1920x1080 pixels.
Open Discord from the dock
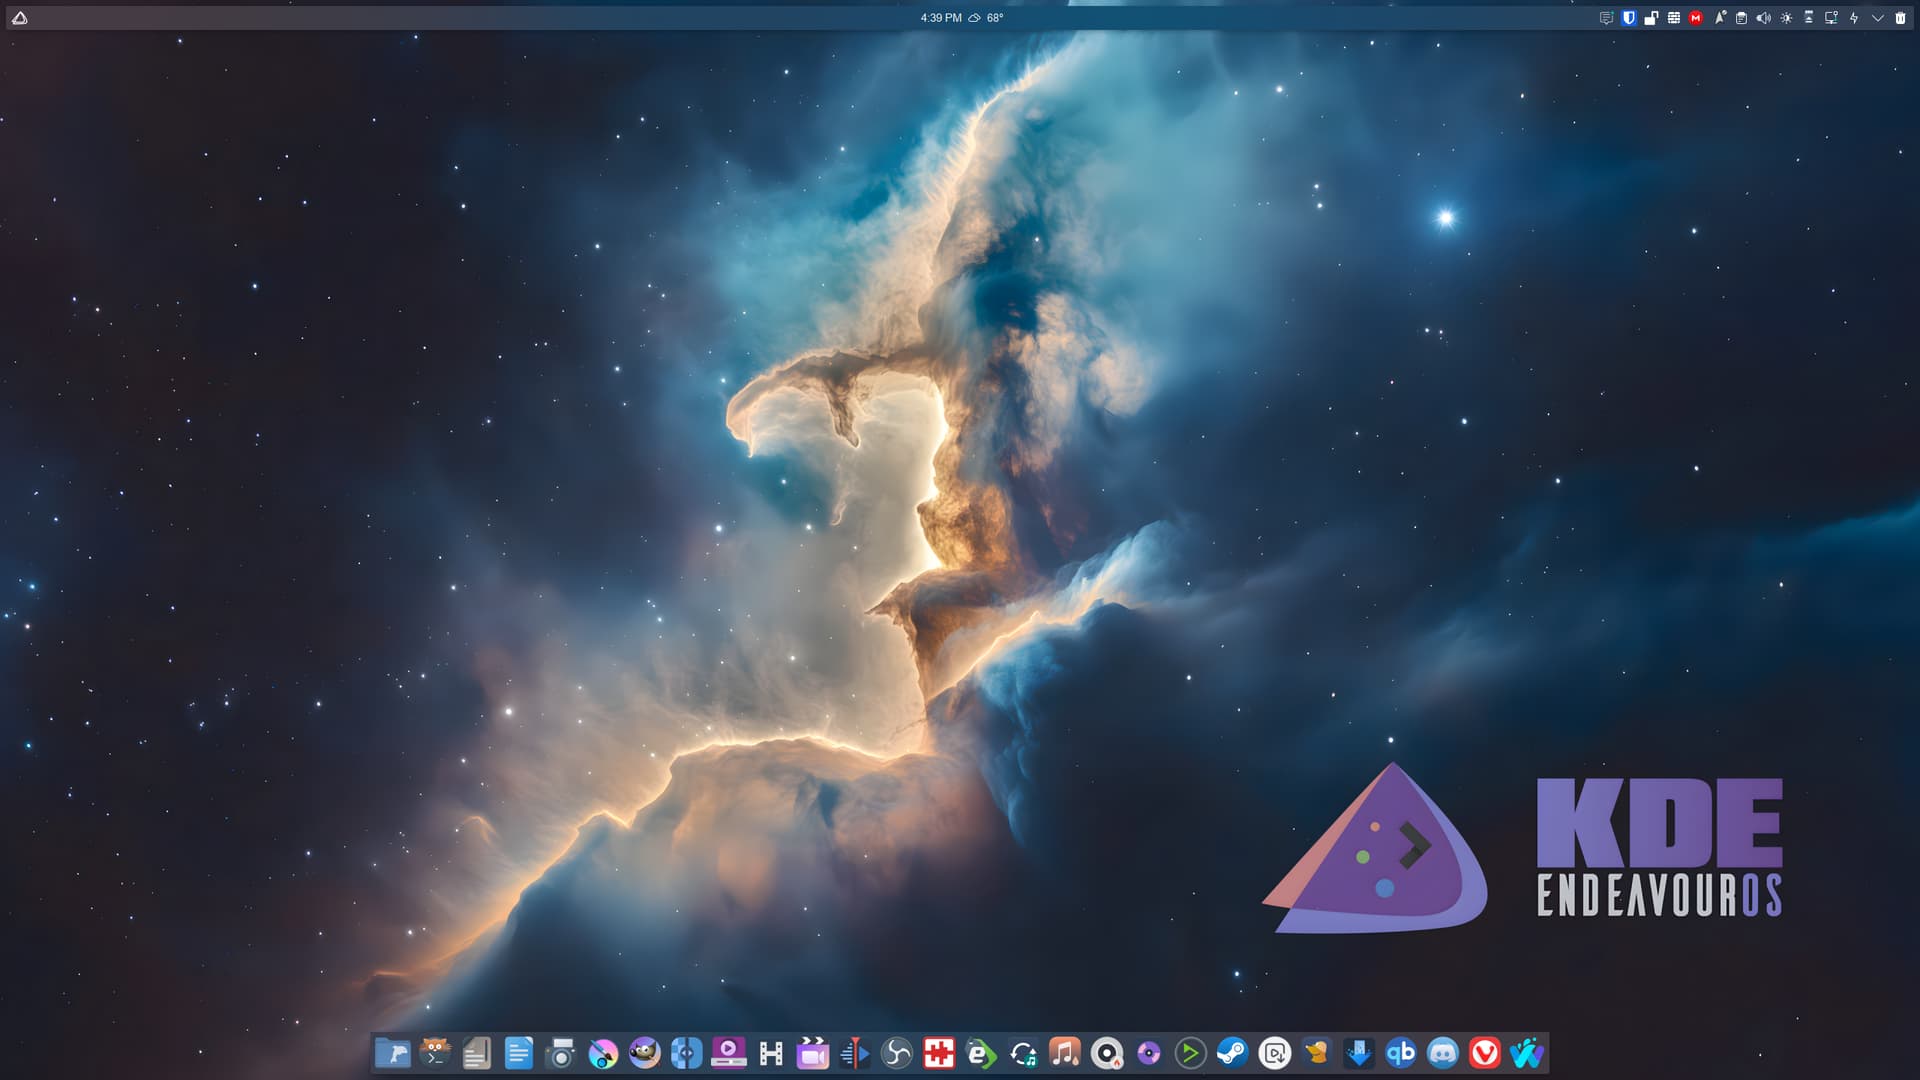click(1443, 1053)
